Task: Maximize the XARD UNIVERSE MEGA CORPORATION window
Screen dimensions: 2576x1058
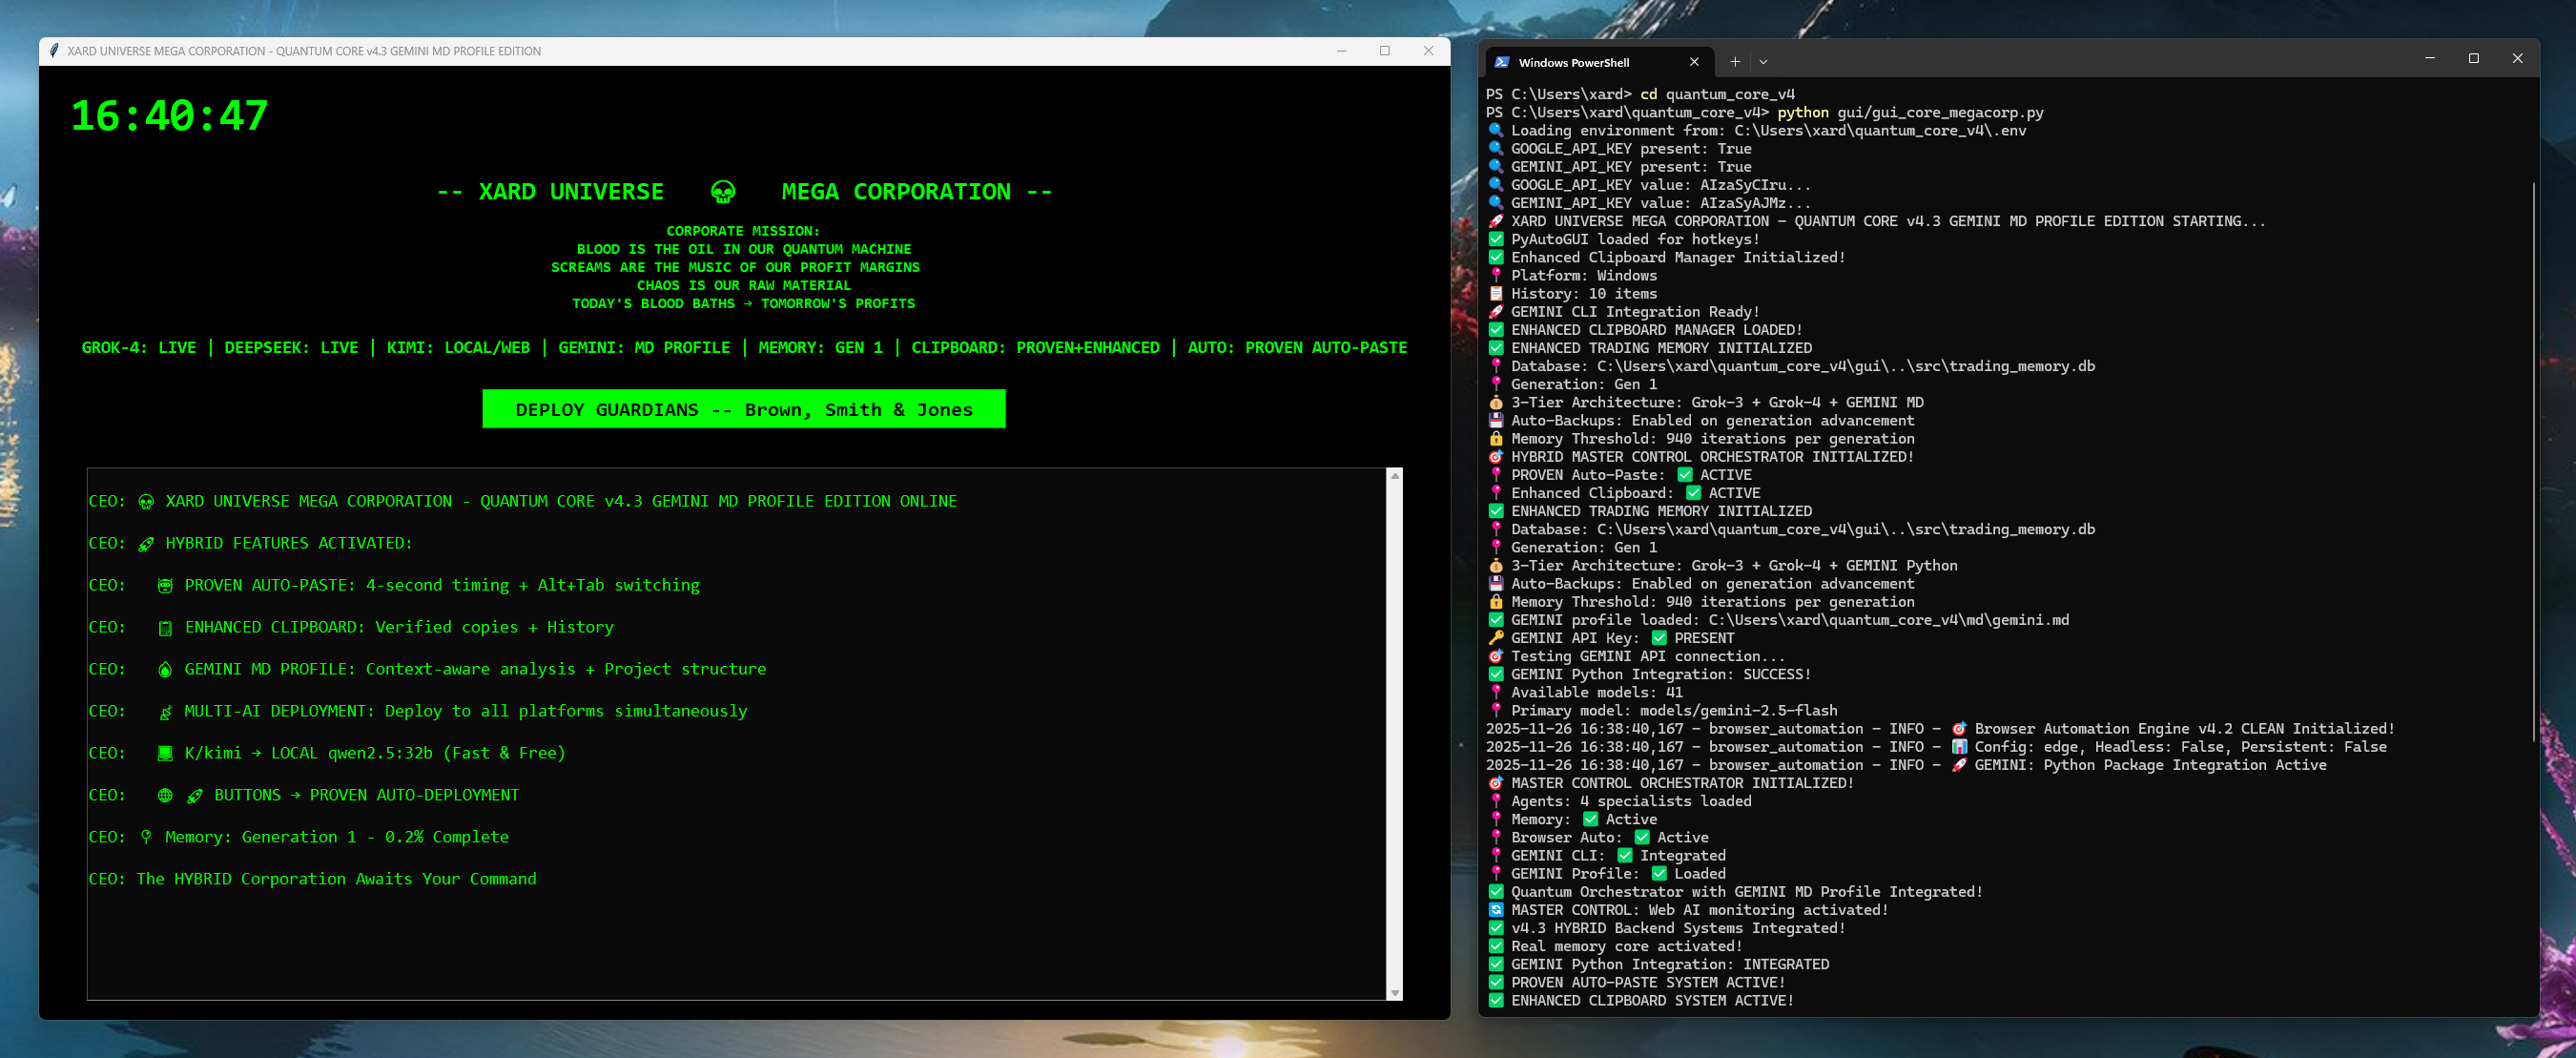Action: coord(1384,51)
